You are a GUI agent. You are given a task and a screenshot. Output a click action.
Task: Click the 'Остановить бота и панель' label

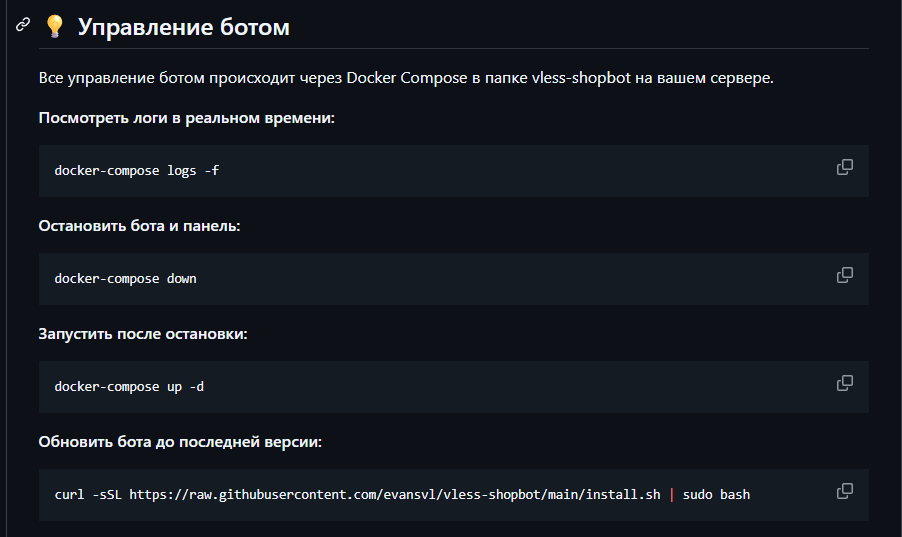pos(139,226)
